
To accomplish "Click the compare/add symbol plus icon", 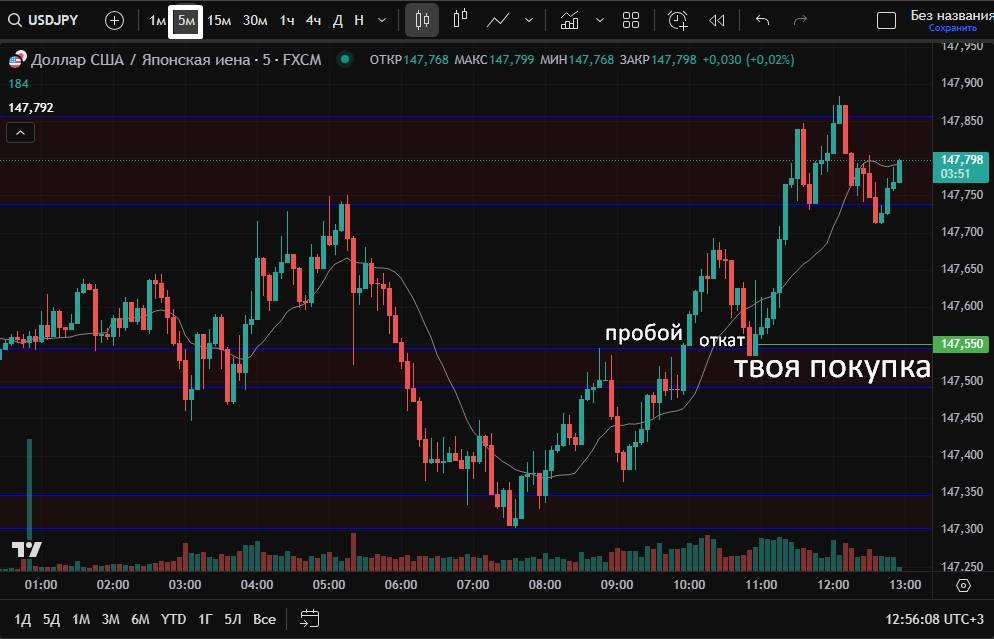I will click(114, 20).
